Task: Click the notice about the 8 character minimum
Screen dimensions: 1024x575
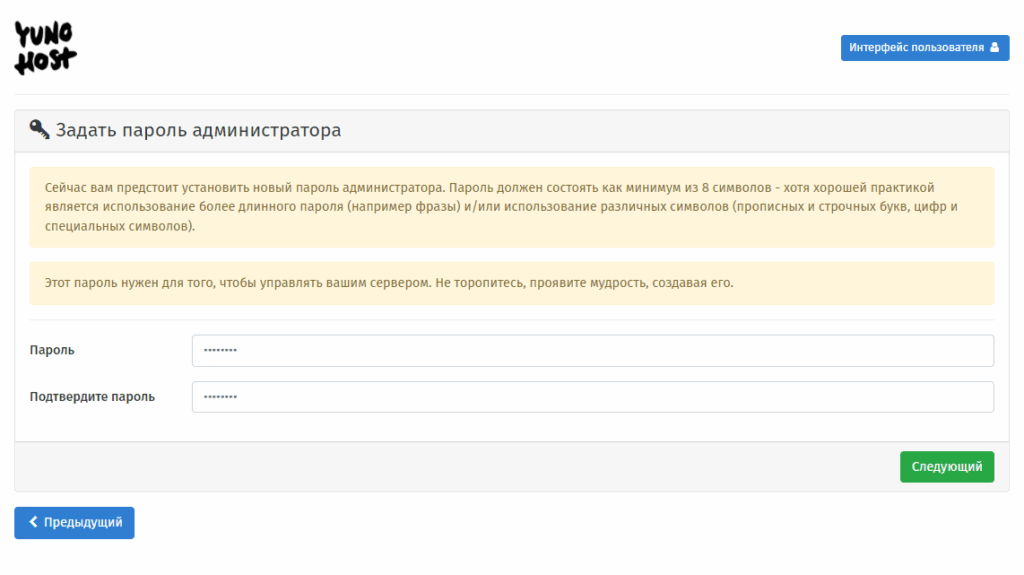Action: point(511,207)
